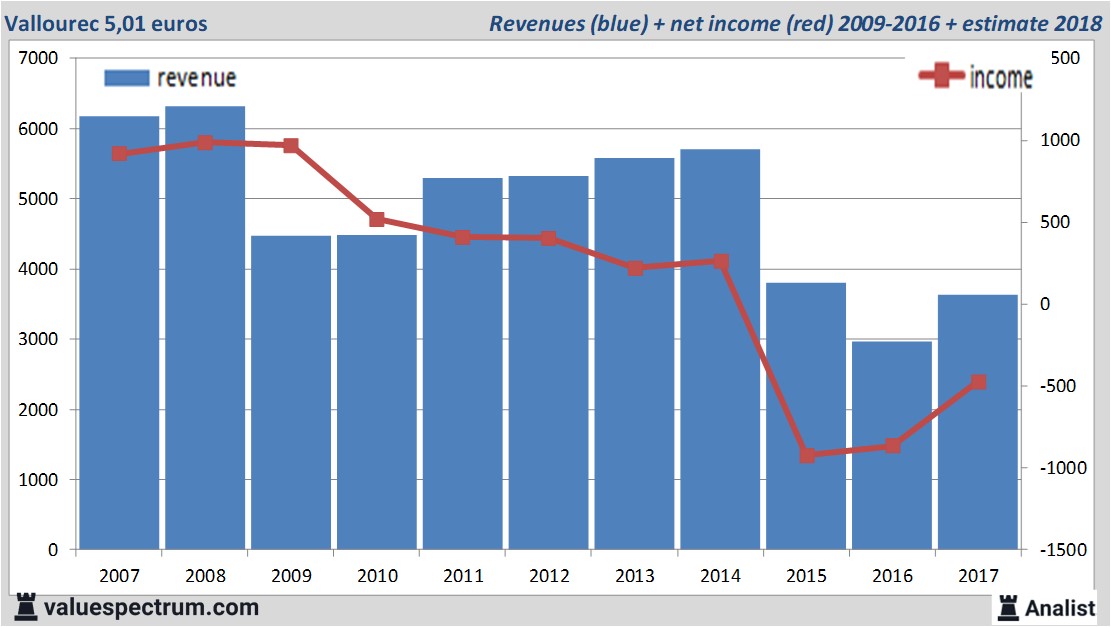This screenshot has width=1111, height=627.
Task: Click the 6000 left axis label
Action: (x=38, y=129)
